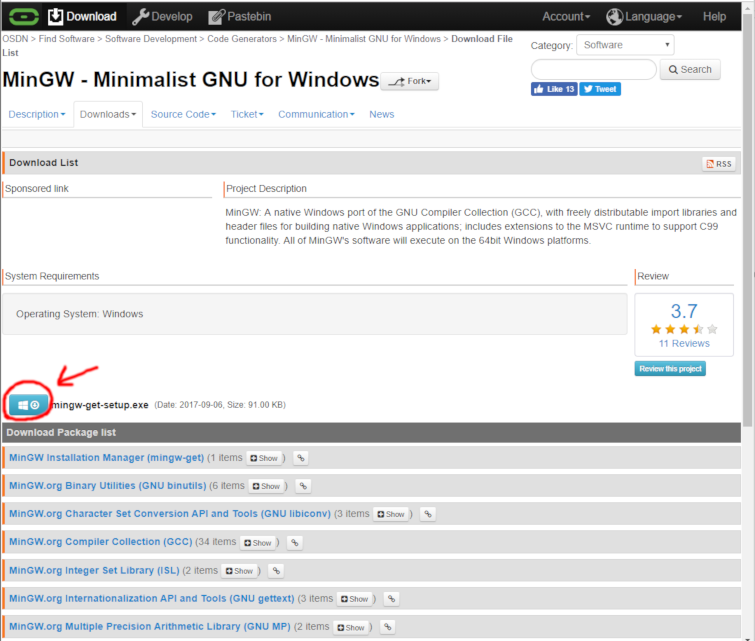Open the RSS feed icon button
The image size is (755, 641).
[718, 163]
